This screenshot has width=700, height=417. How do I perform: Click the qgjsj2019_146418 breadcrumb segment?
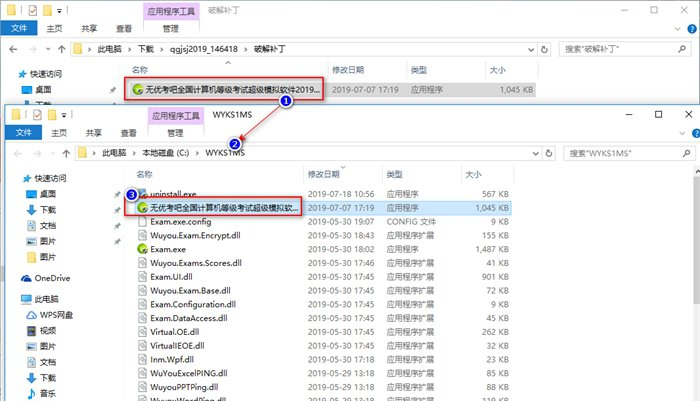click(204, 49)
